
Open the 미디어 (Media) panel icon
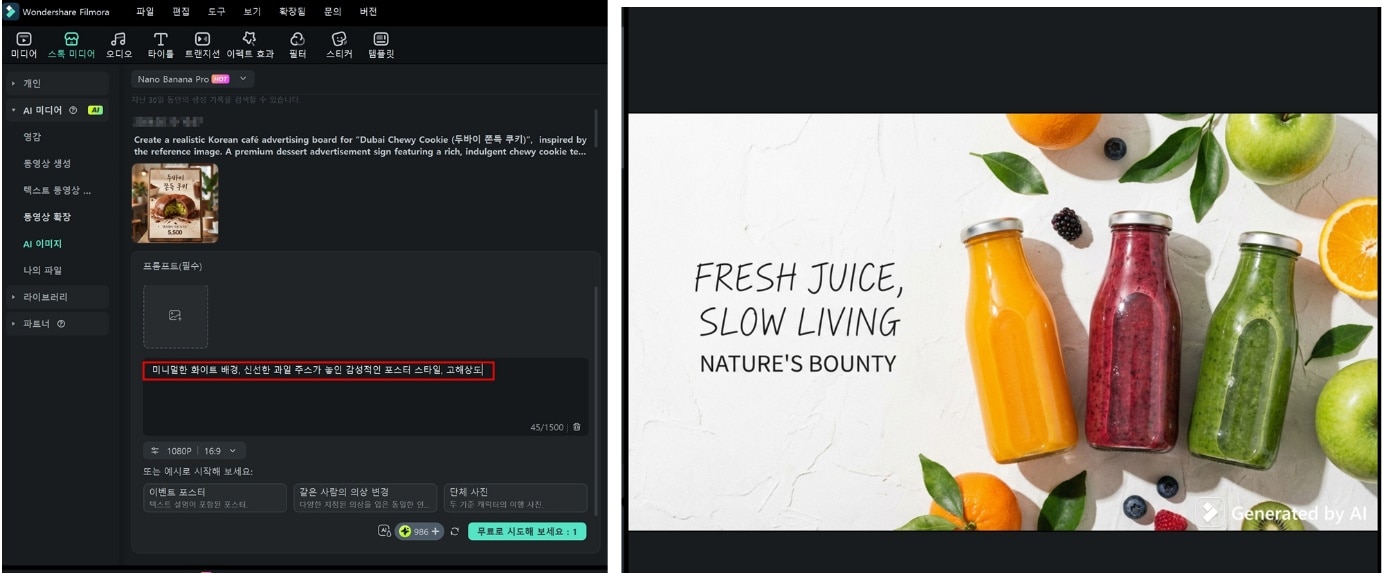click(24, 44)
